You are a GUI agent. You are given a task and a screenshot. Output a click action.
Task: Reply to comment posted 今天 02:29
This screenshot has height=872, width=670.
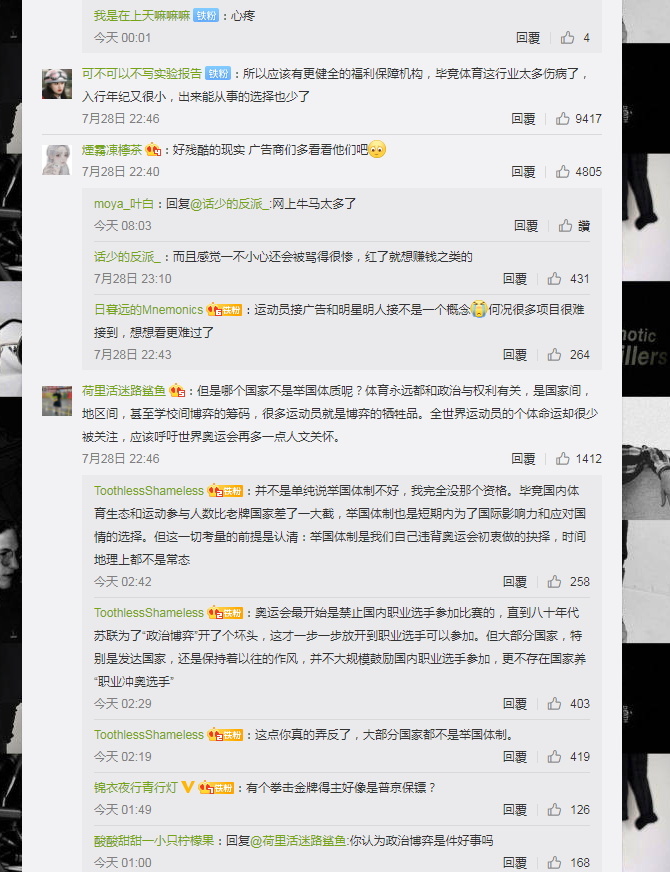coord(515,703)
